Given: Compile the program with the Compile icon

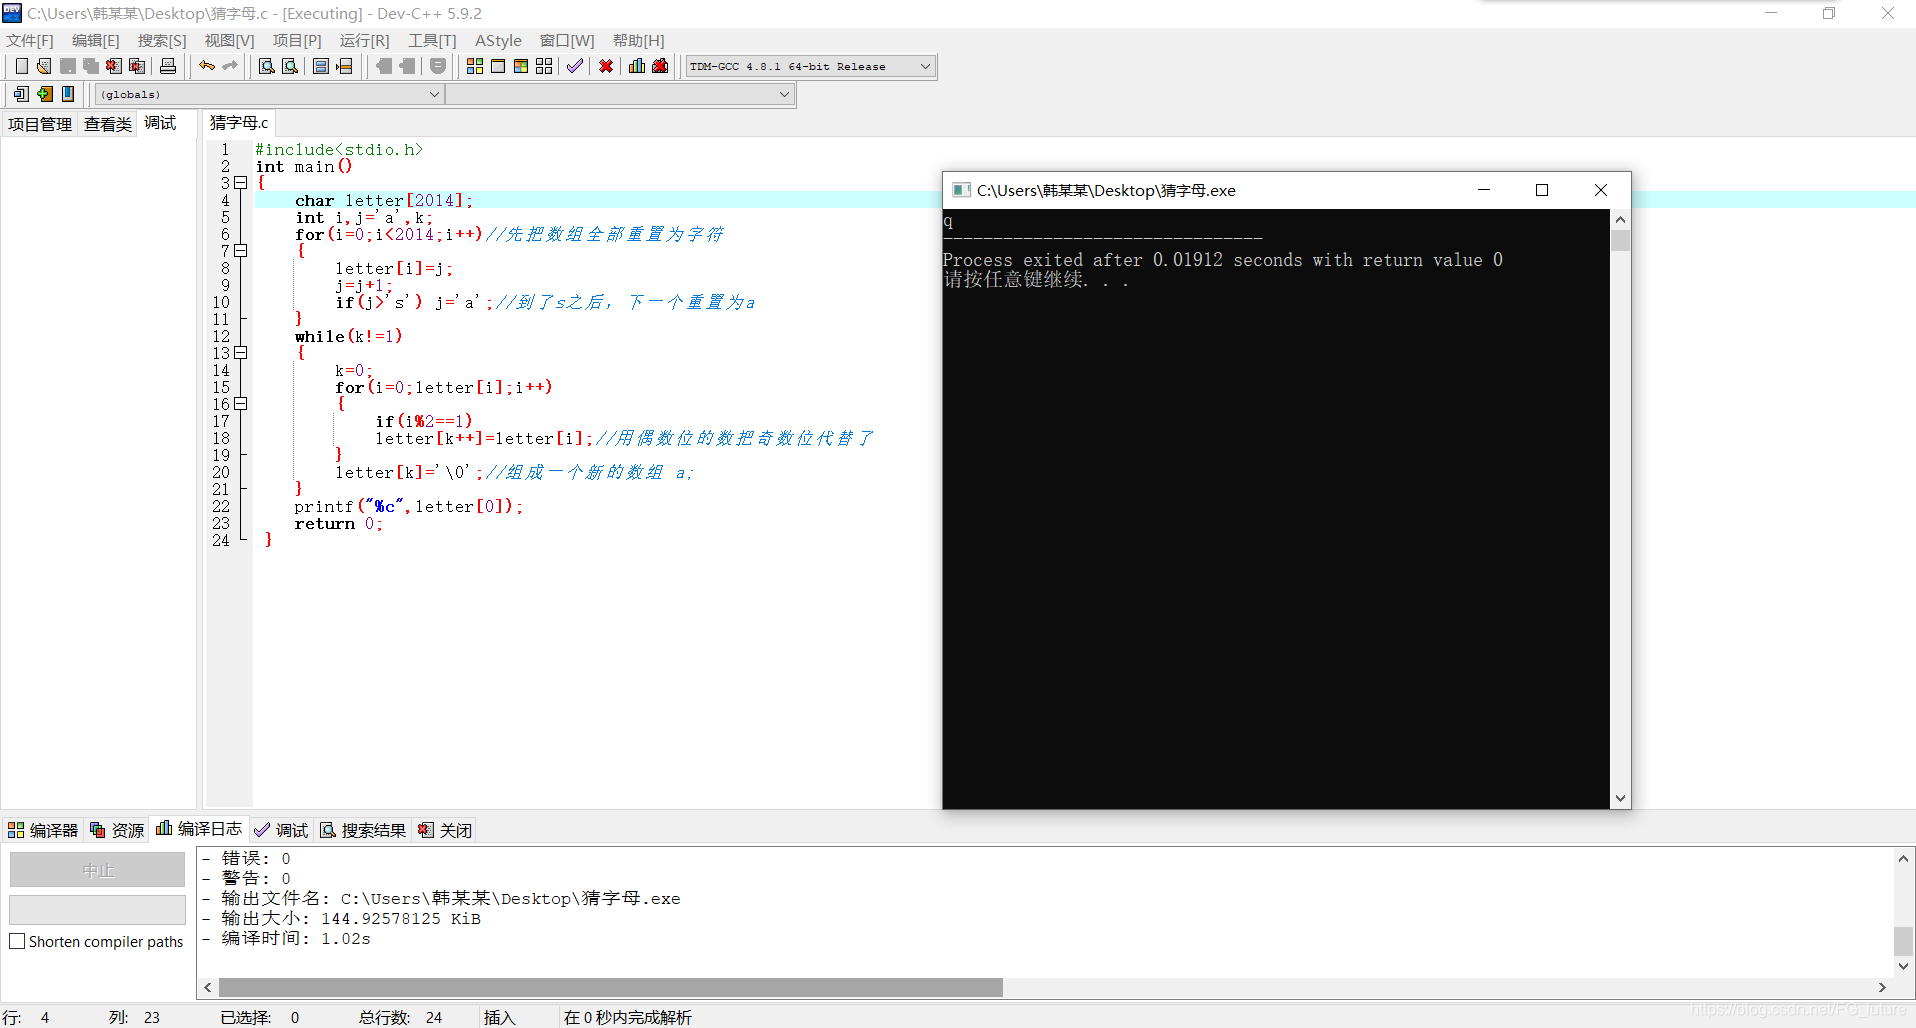Looking at the screenshot, I should 475,66.
